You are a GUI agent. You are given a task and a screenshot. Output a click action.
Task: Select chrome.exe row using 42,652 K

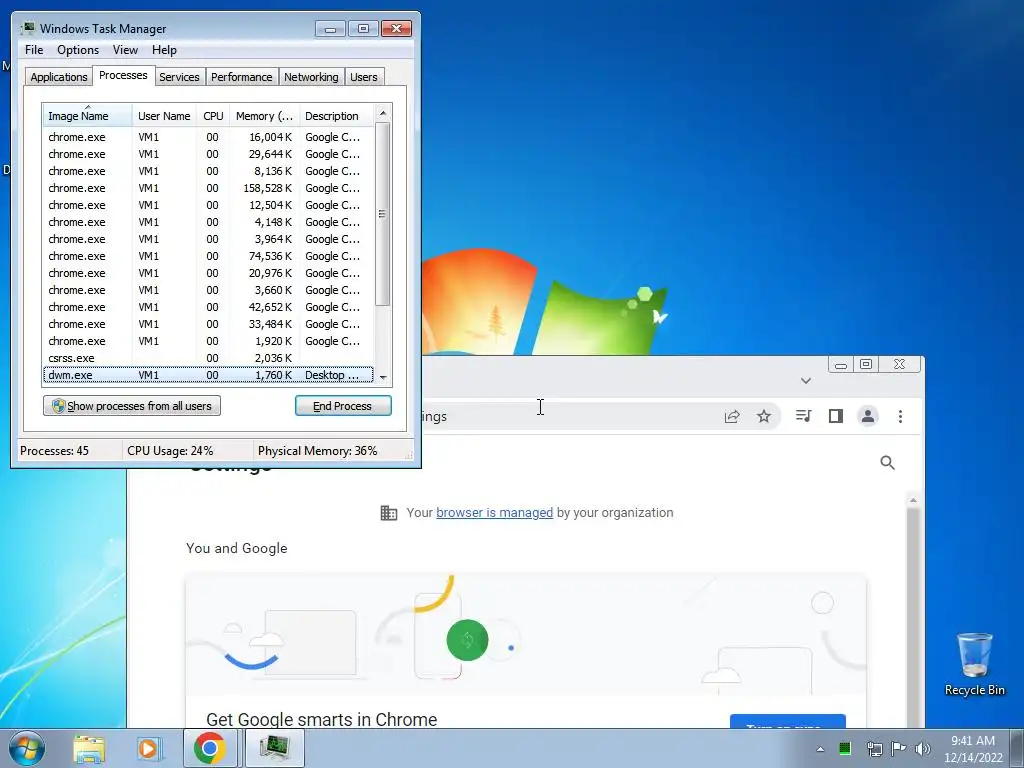208,307
